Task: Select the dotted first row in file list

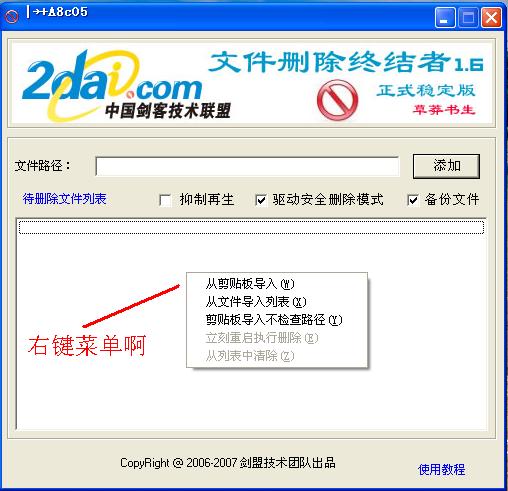Action: pyautogui.click(x=251, y=227)
